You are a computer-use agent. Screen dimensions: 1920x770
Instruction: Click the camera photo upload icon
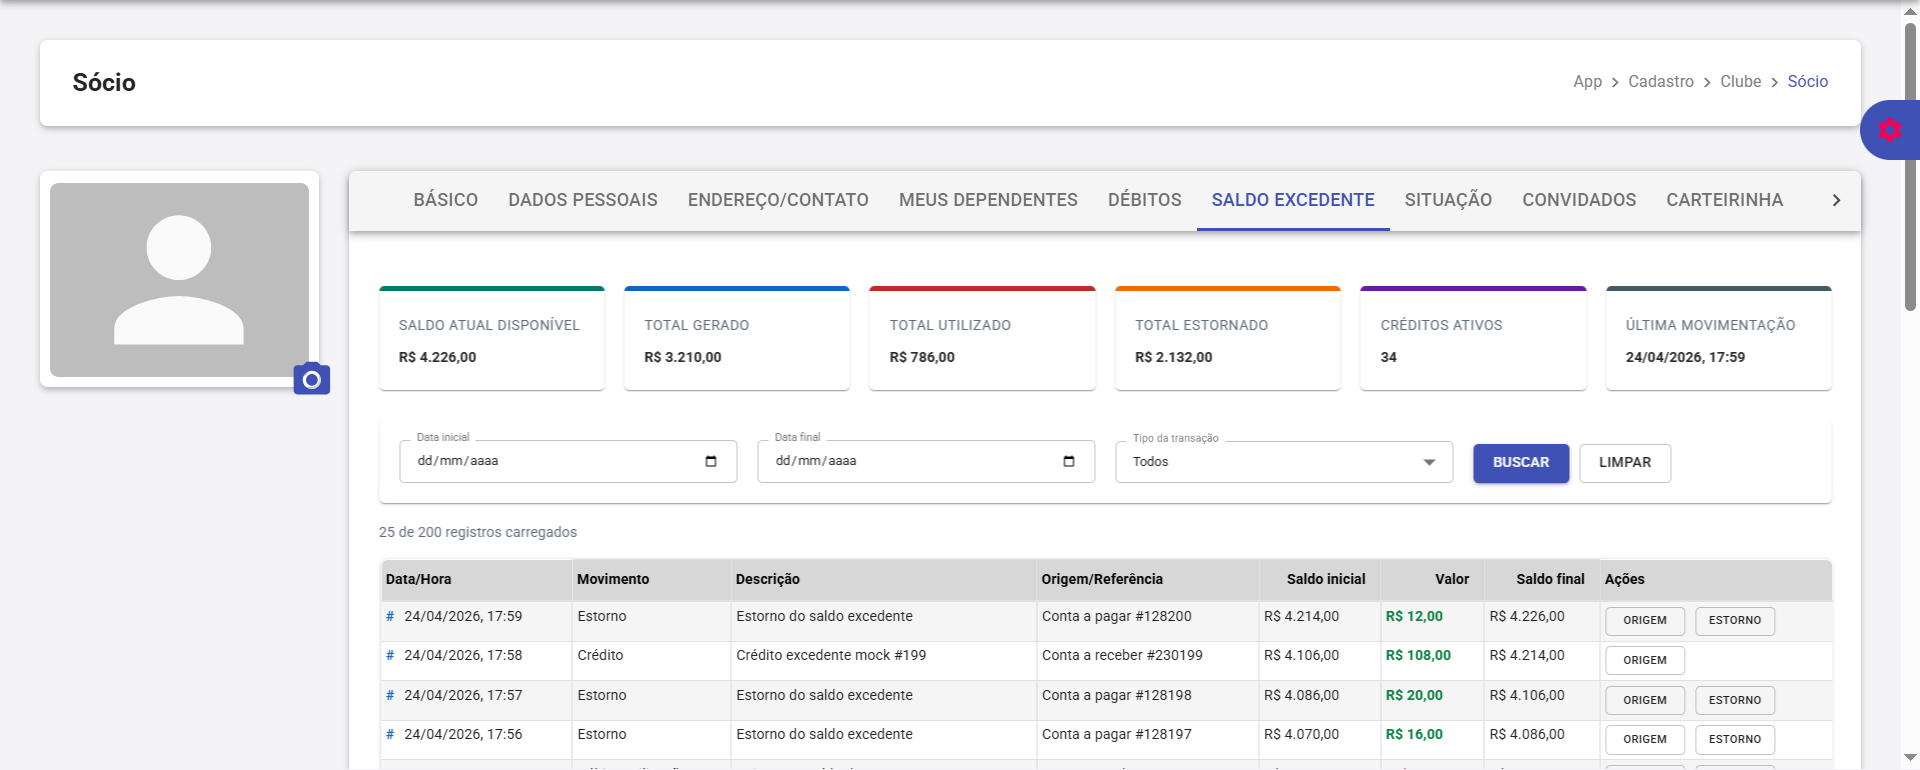[x=312, y=379]
